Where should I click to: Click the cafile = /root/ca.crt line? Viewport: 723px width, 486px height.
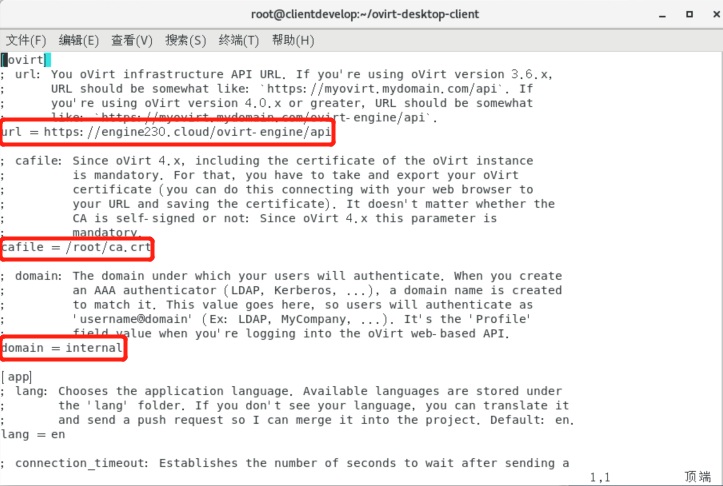point(76,248)
